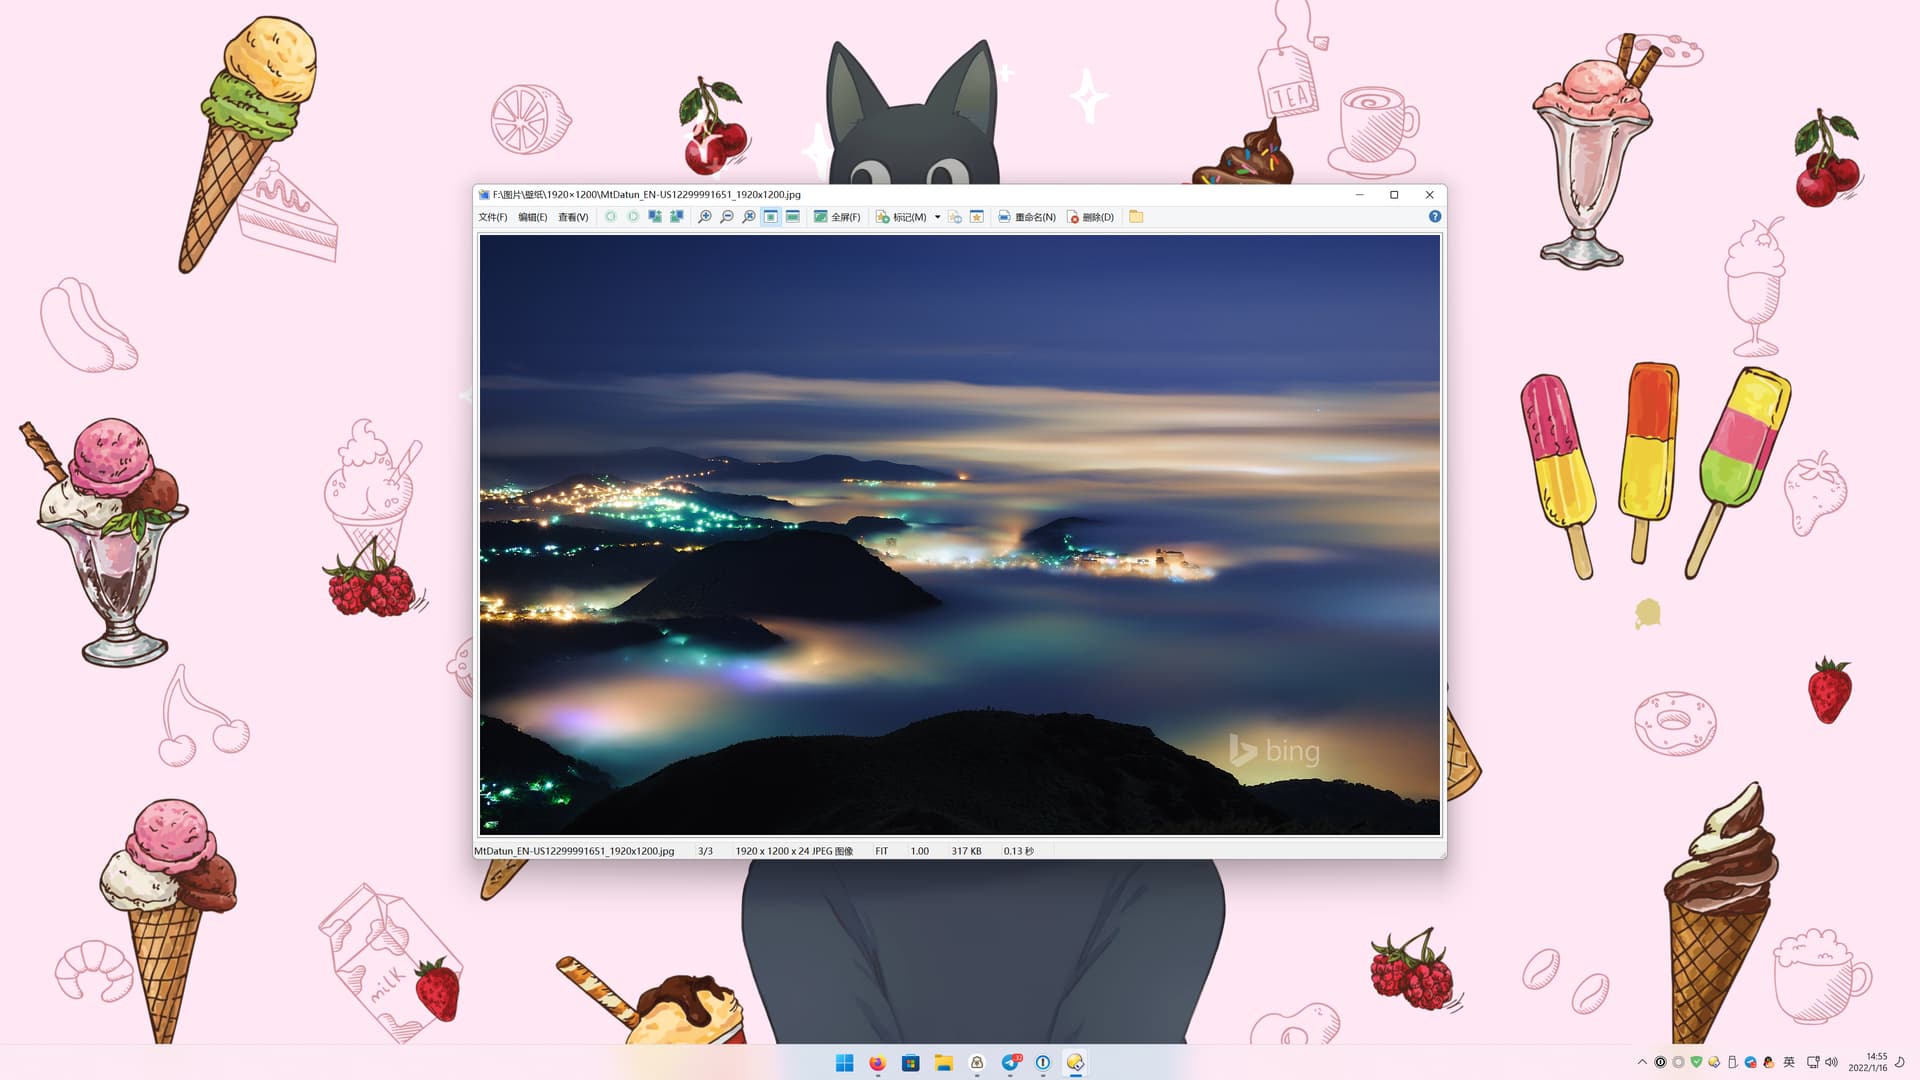Toggle the fill window view mode button
This screenshot has height=1080, width=1920.
click(x=793, y=217)
